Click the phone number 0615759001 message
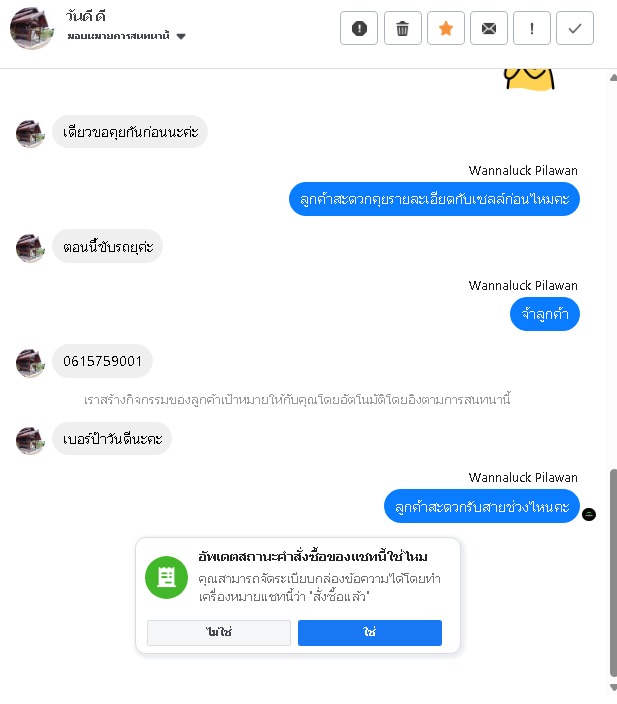Screen dimensions: 617x704 click(102, 361)
